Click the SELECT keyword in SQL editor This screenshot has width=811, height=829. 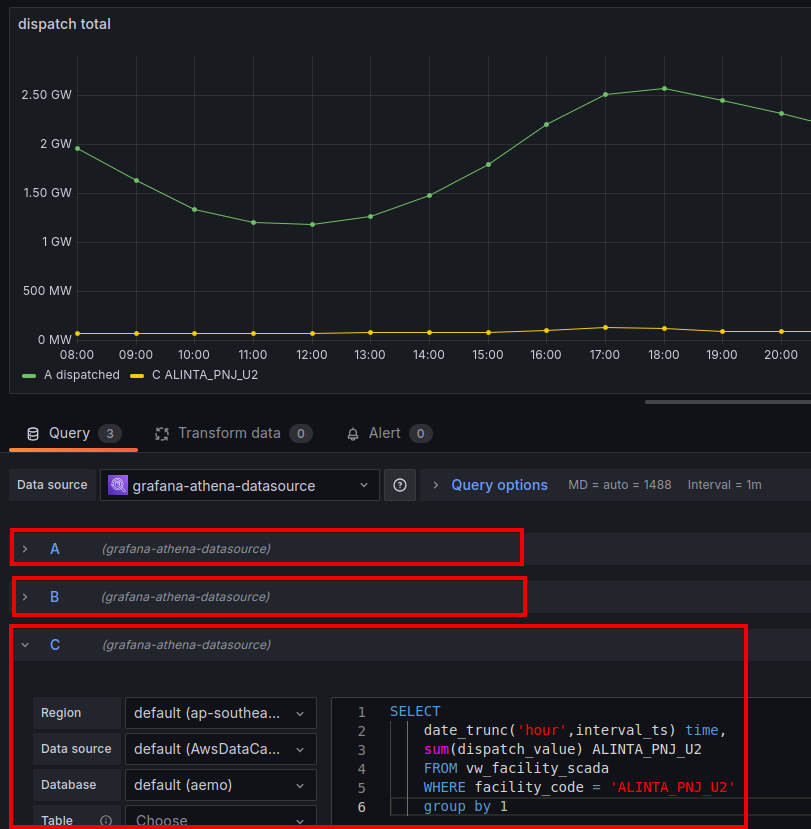tap(415, 711)
